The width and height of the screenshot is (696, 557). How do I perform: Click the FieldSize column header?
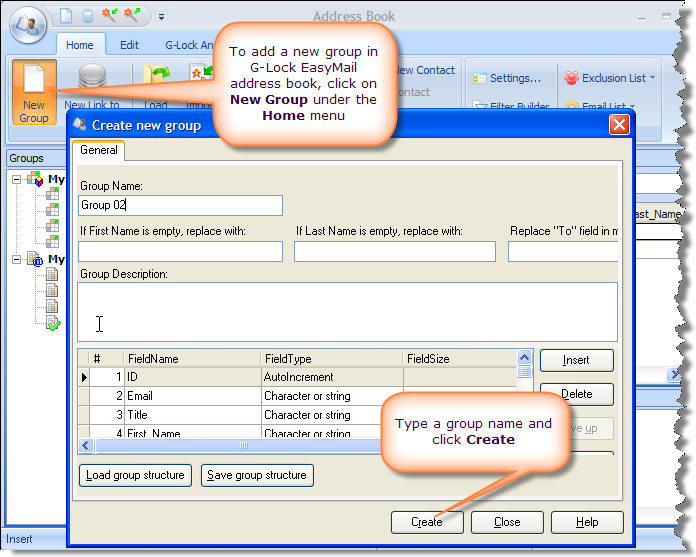point(459,359)
